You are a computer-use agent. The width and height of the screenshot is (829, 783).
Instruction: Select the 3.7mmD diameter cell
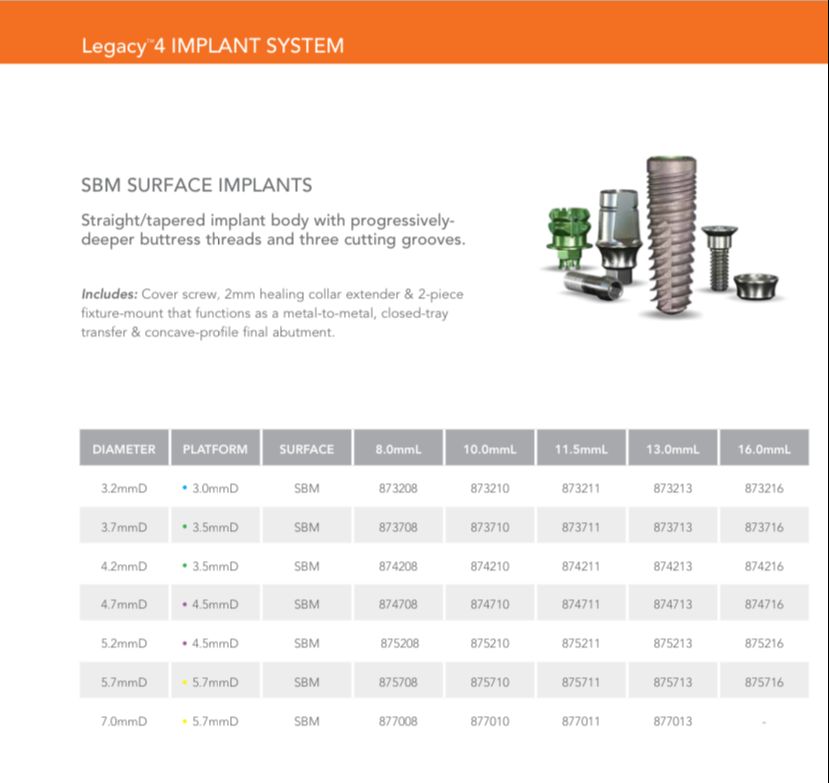tap(124, 527)
